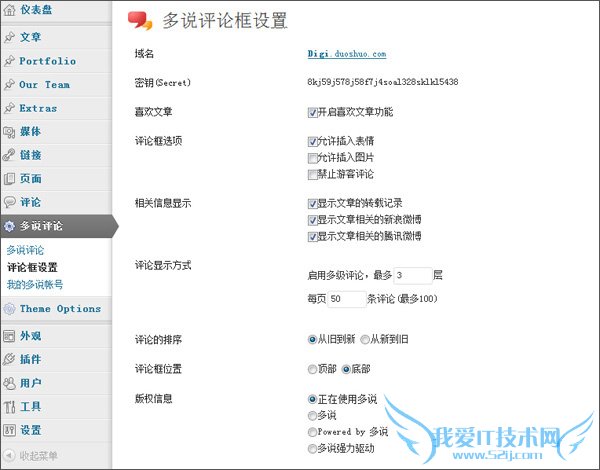Click the comment nesting levels input field
600x470 pixels.
pos(413,276)
